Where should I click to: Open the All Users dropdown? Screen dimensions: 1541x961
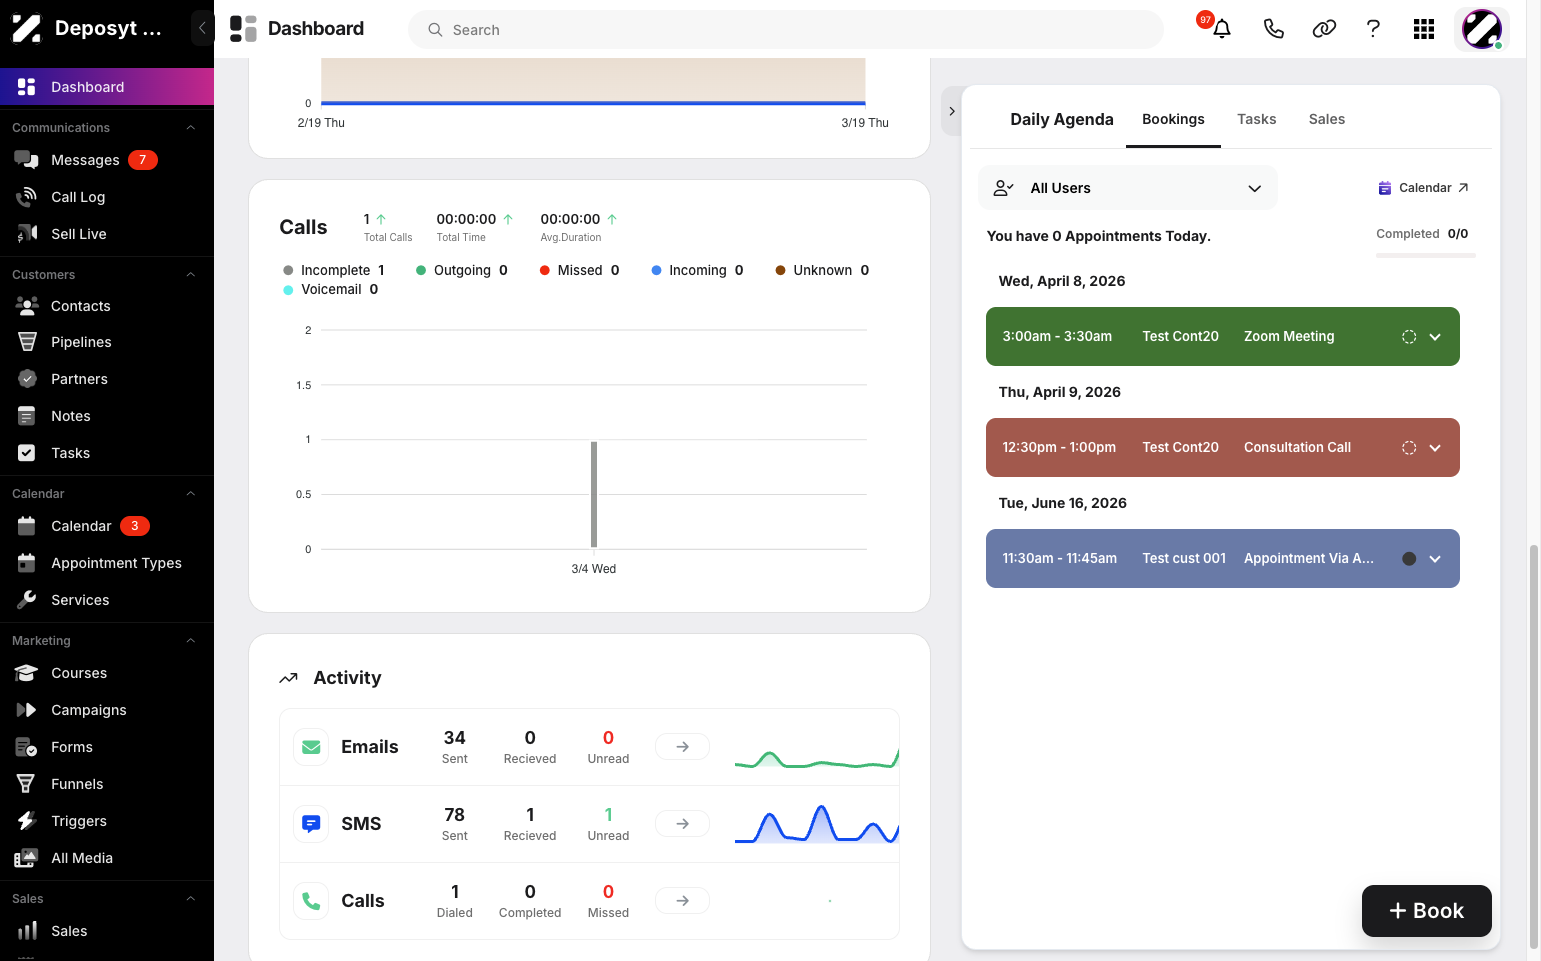(x=1127, y=188)
